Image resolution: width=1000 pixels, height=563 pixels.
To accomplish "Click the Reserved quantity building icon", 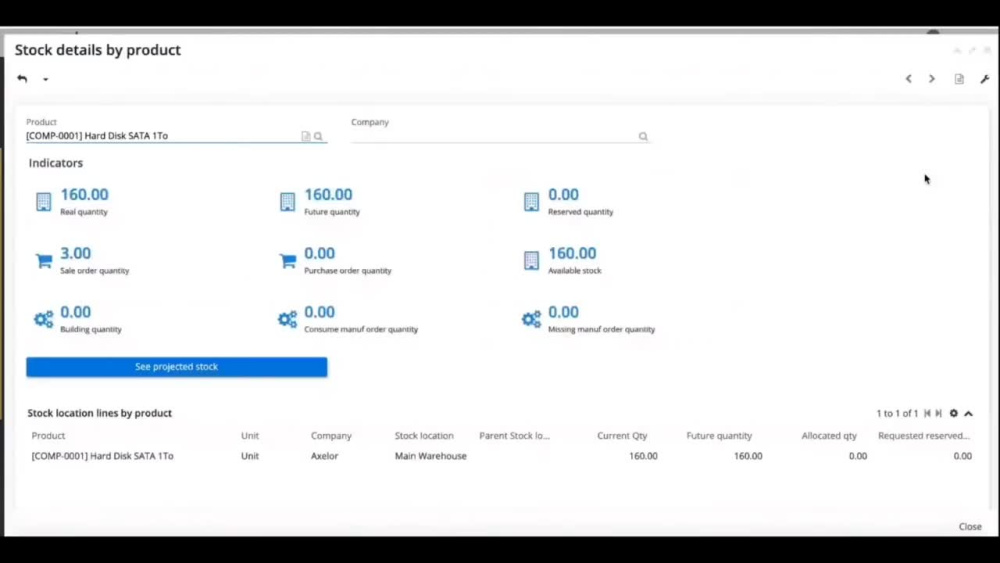I will (x=531, y=201).
